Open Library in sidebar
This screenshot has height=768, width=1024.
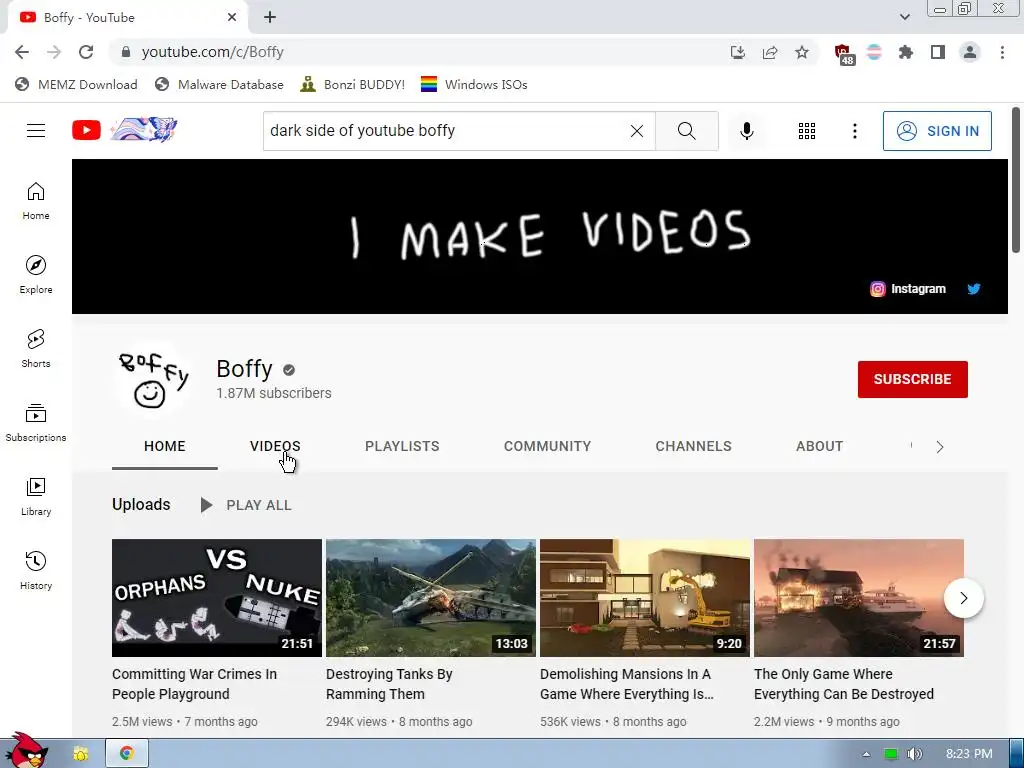pyautogui.click(x=36, y=497)
